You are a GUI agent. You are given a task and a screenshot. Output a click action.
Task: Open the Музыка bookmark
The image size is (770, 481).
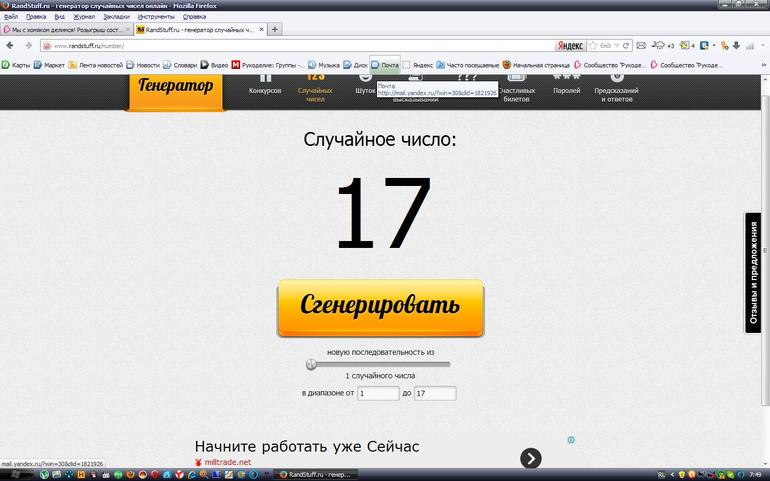[324, 65]
